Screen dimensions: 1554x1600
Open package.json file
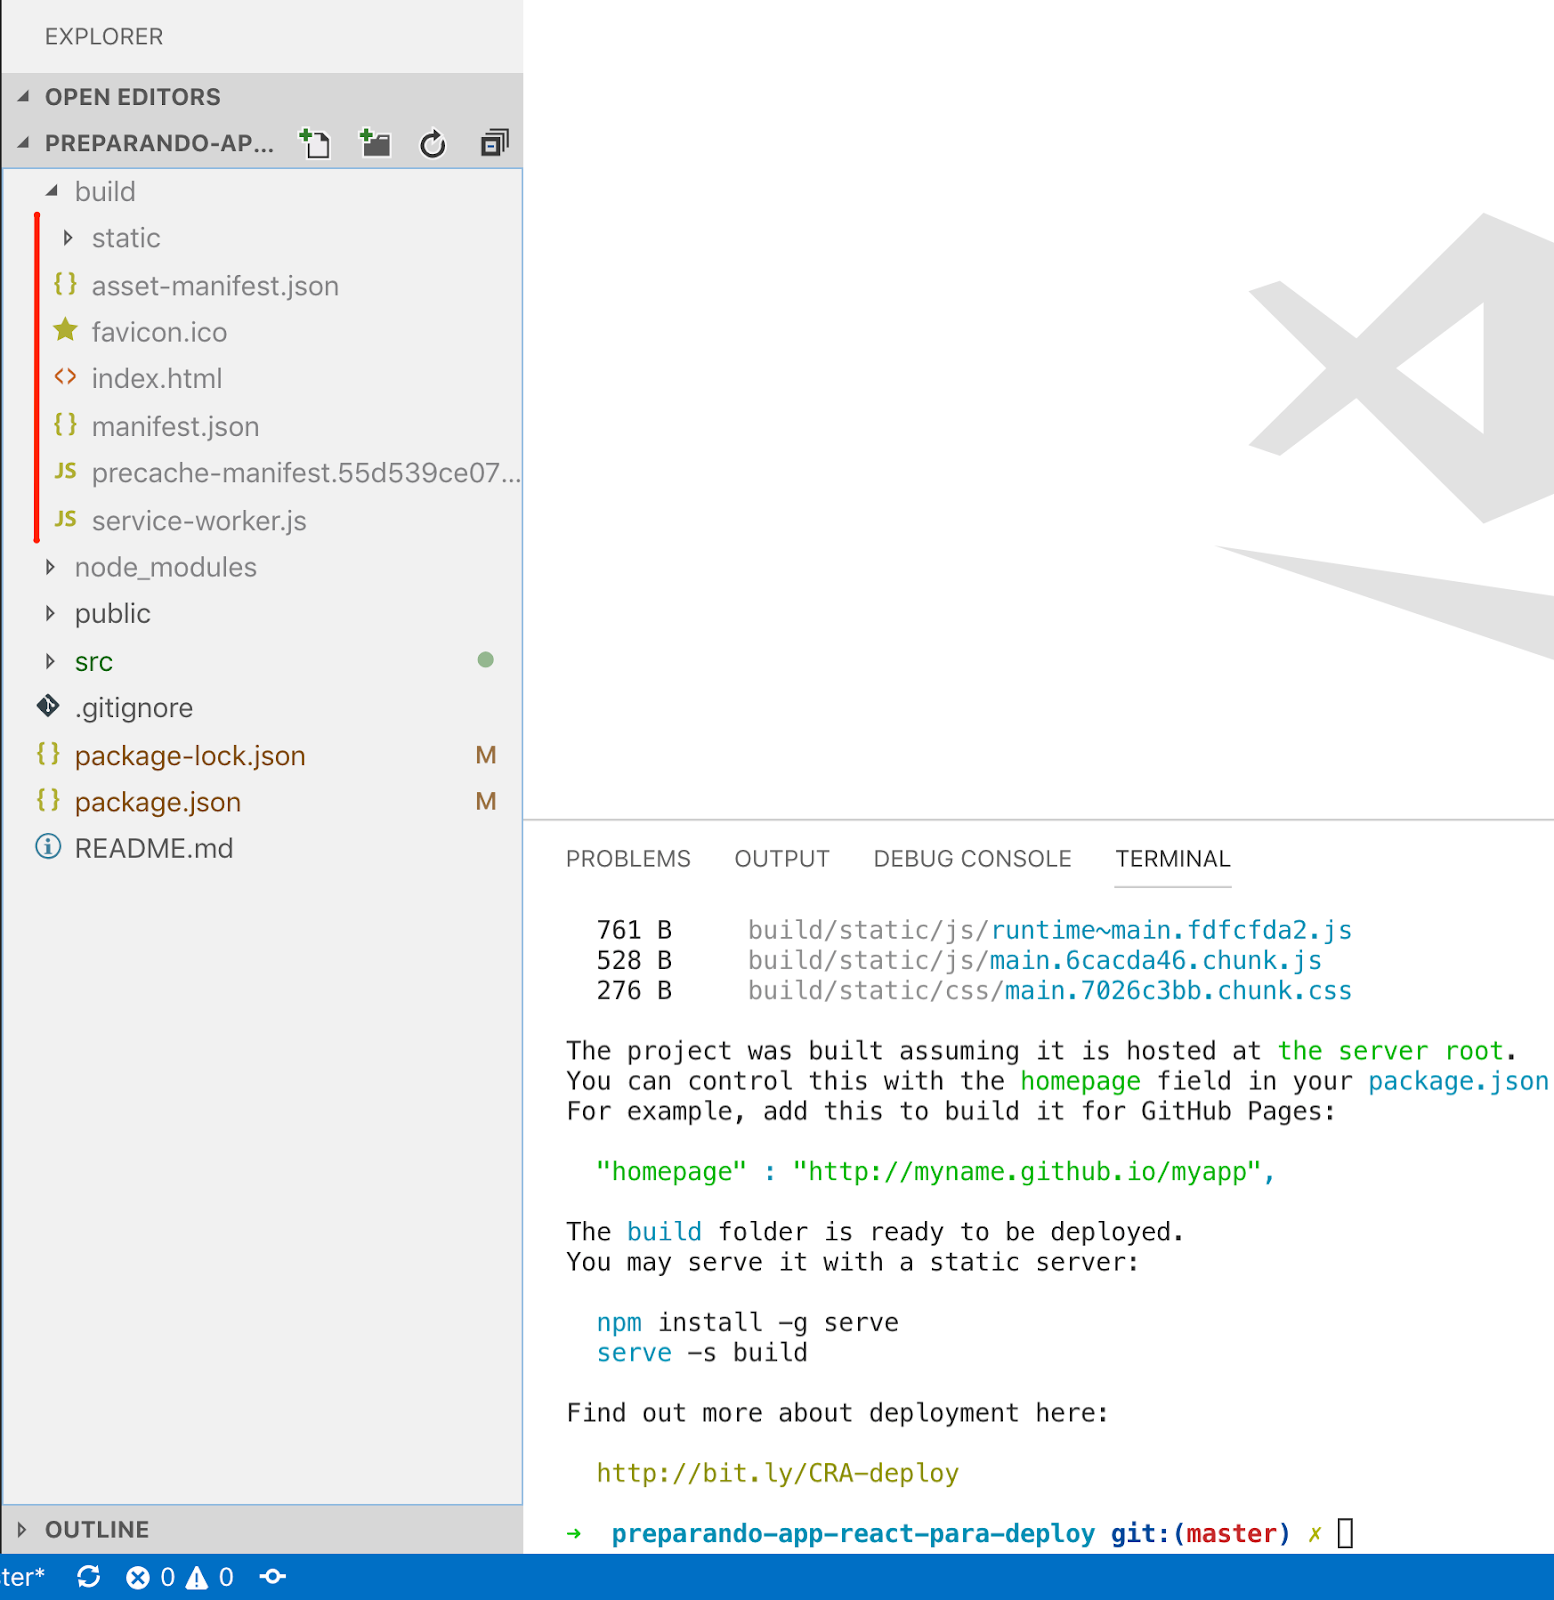(158, 802)
